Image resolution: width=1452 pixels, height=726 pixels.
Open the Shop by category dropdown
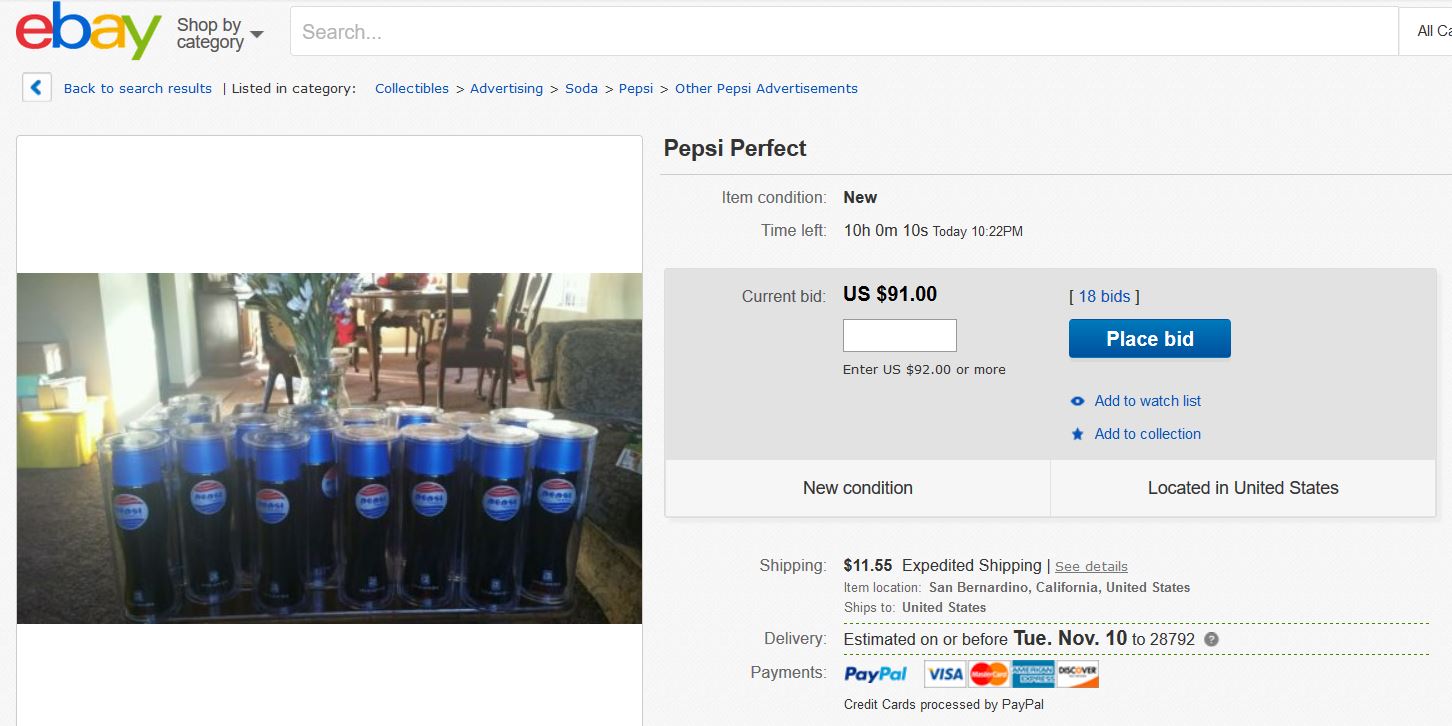[220, 33]
